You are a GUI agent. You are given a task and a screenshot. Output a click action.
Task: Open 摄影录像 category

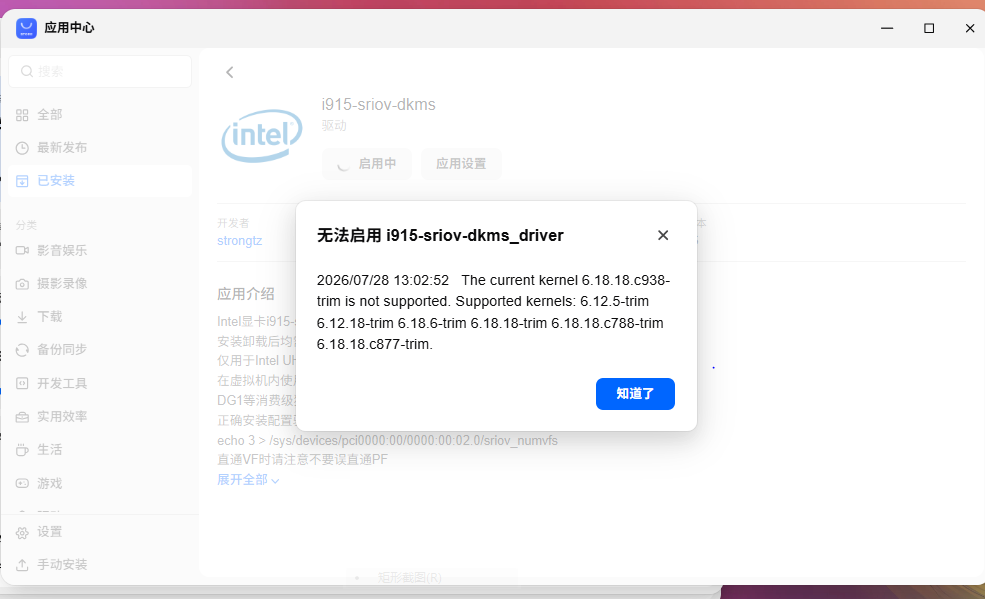click(100, 284)
